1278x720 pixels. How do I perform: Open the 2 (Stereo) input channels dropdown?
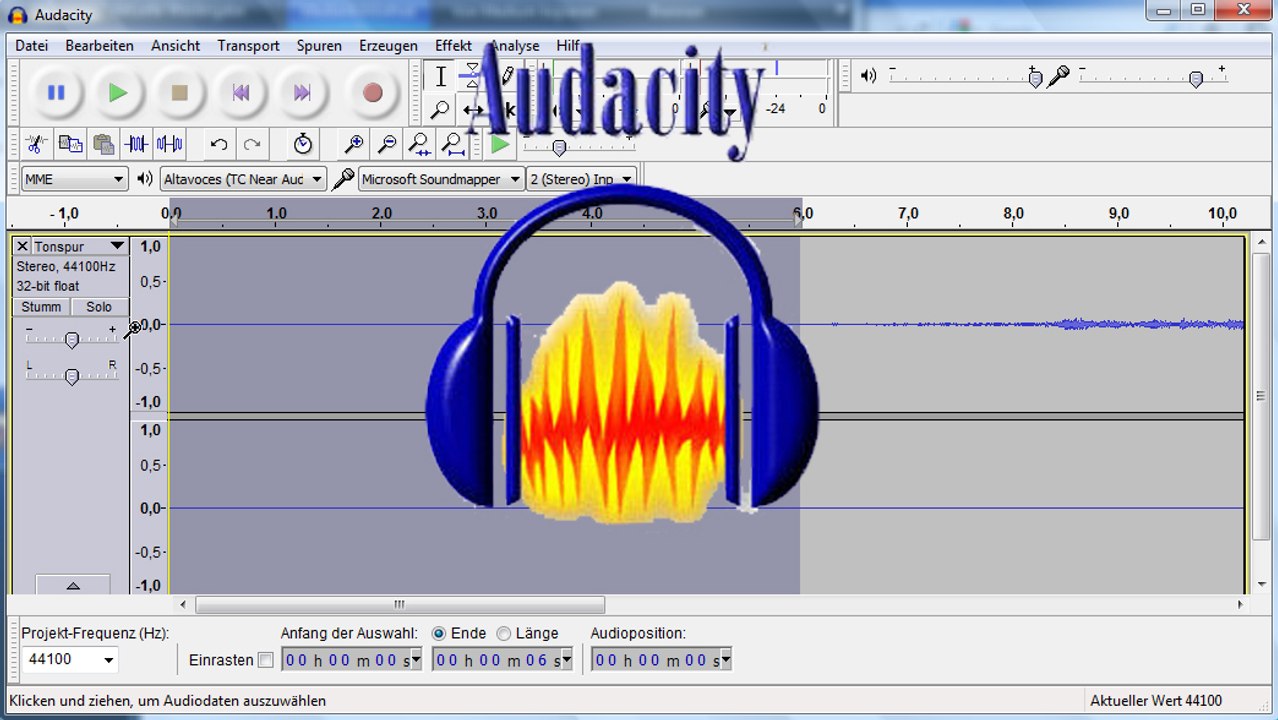(x=582, y=179)
